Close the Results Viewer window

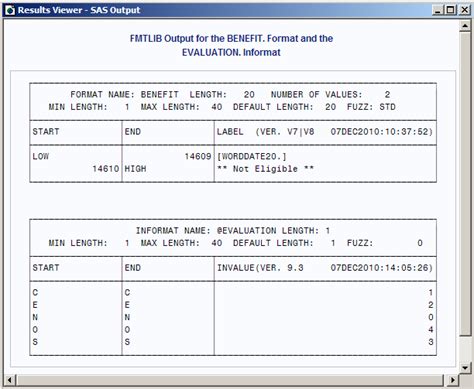[x=464, y=10]
